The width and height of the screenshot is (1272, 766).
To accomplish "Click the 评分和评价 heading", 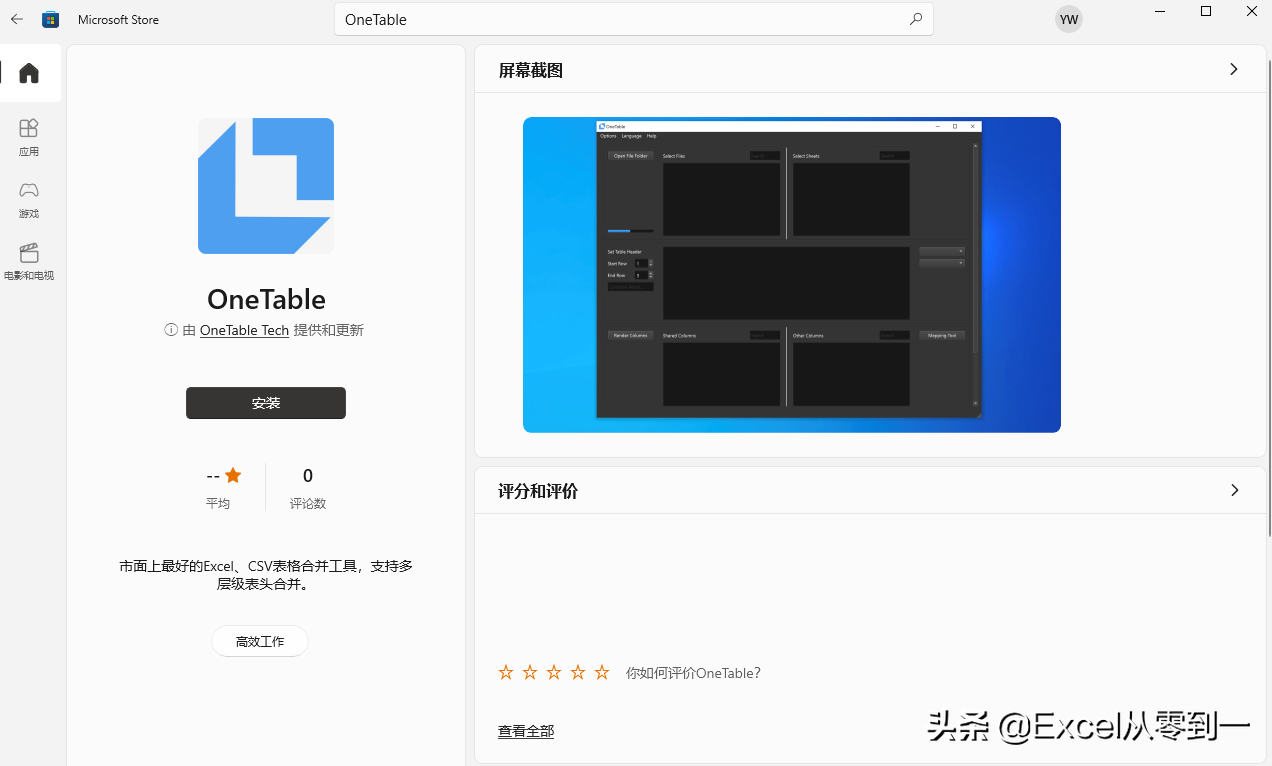I will coord(538,491).
